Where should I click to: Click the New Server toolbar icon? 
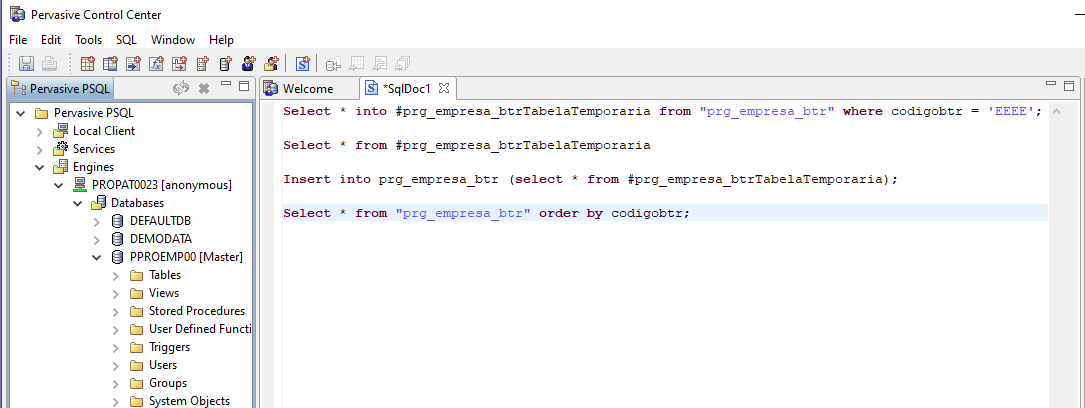point(202,64)
